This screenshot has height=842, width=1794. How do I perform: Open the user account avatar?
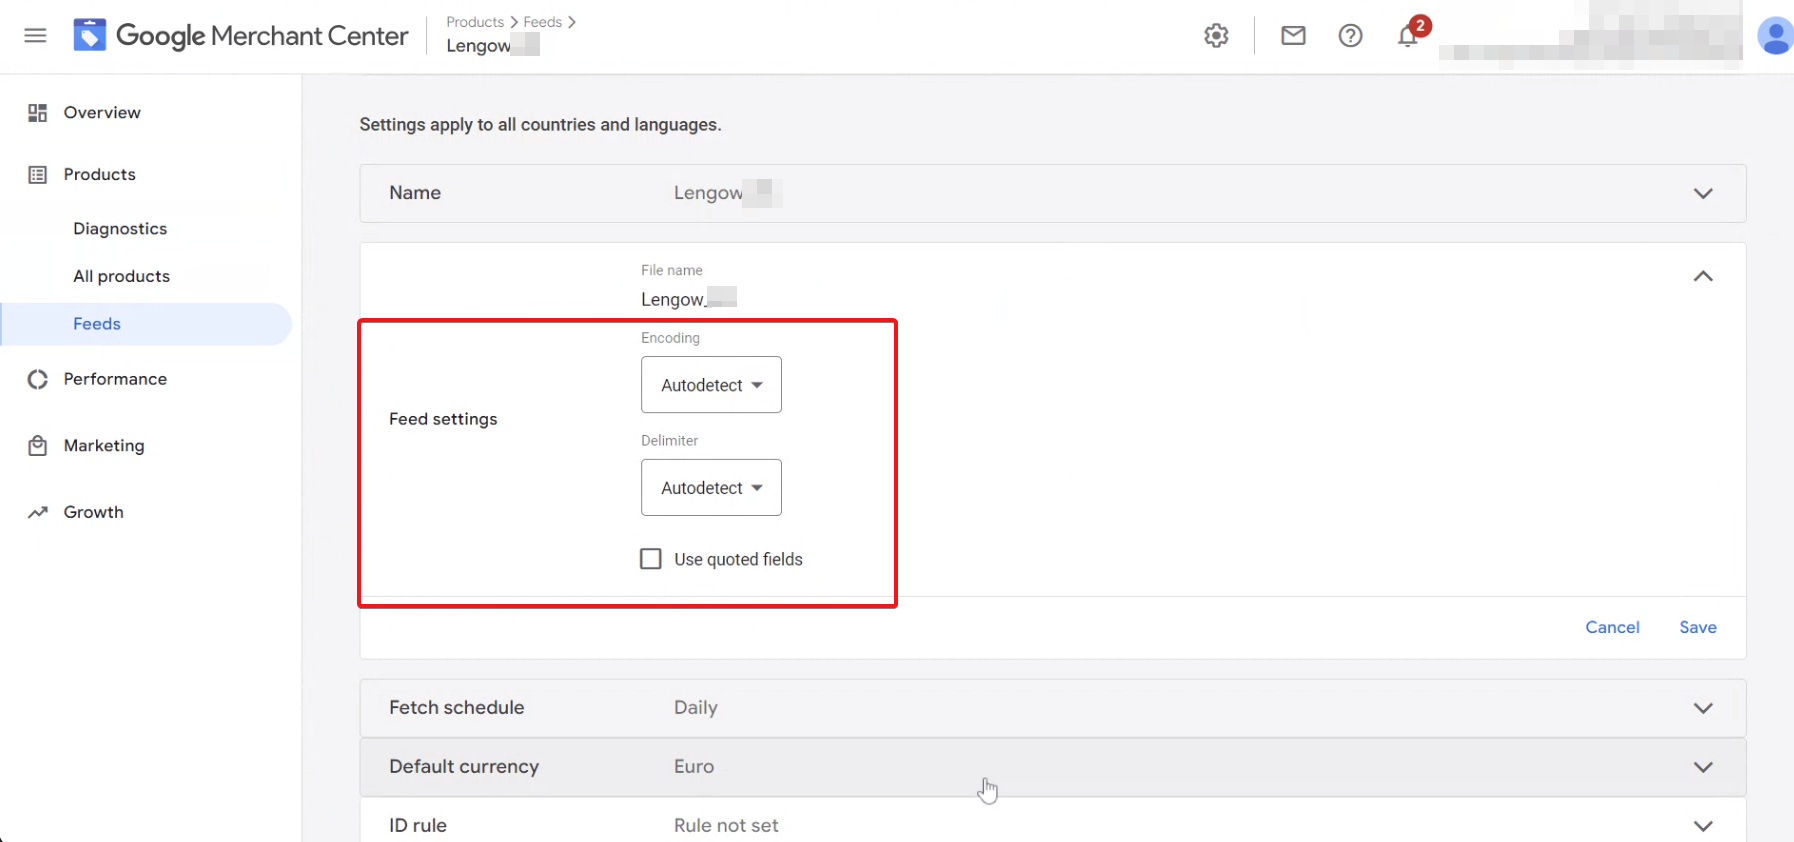coord(1774,36)
